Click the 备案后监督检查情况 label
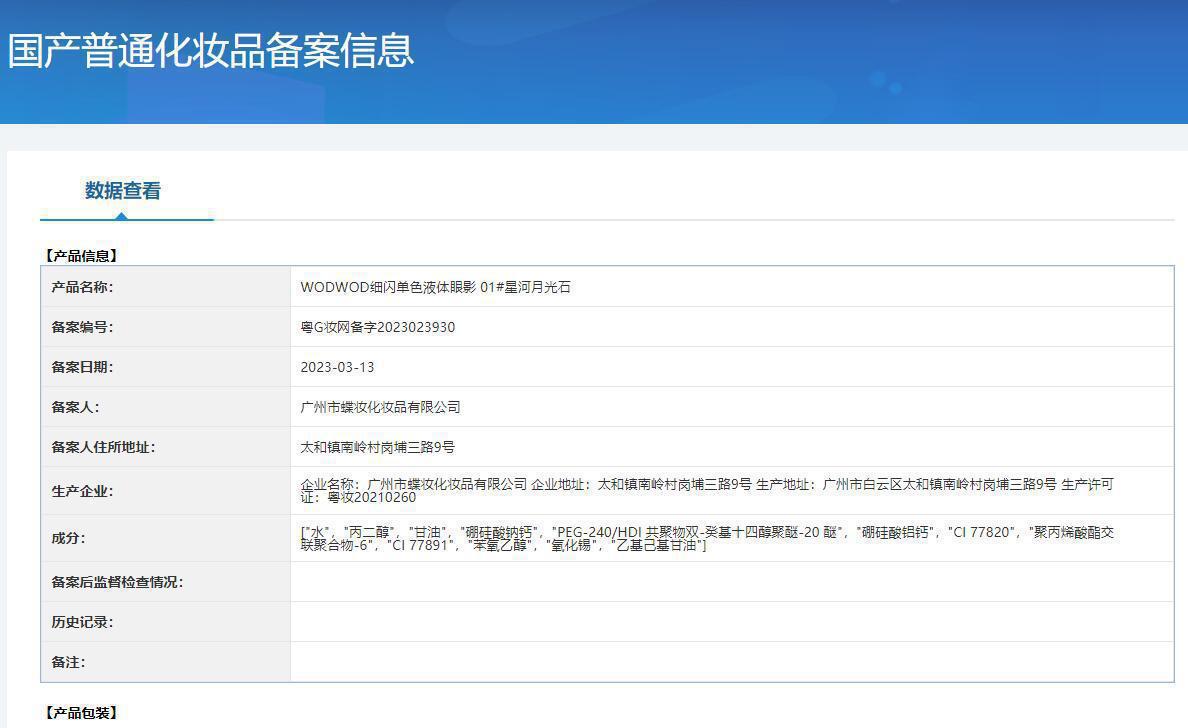 click(117, 582)
